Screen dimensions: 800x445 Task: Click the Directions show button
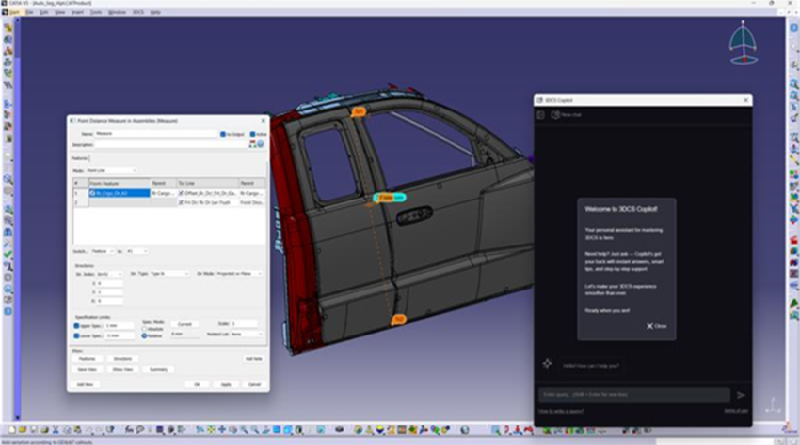coord(122,359)
